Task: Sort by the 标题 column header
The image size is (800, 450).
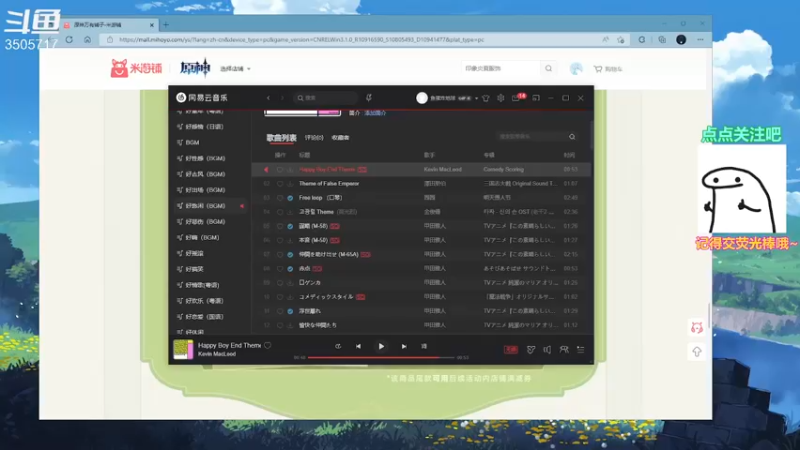Action: (305, 155)
